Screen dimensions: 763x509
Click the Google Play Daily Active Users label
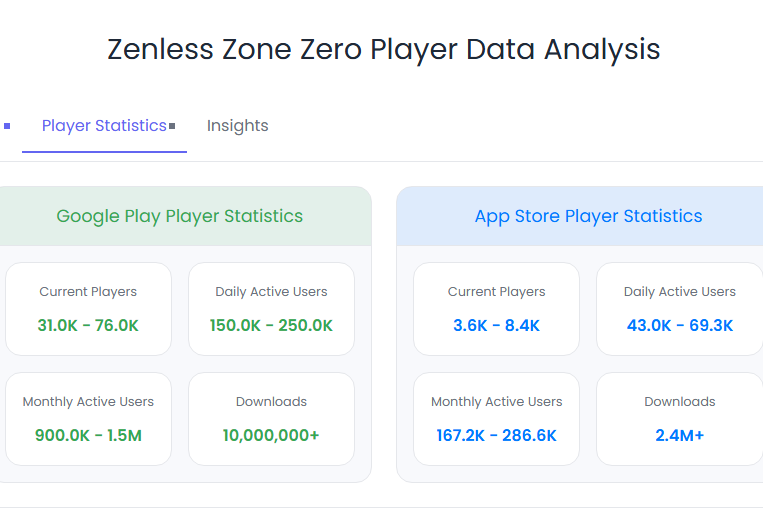click(x=271, y=292)
